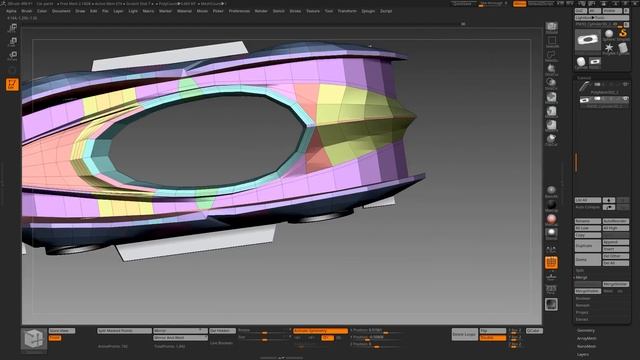This screenshot has height=360, width=640.
Task: Click the Split Masked Points button
Action: [x=124, y=331]
